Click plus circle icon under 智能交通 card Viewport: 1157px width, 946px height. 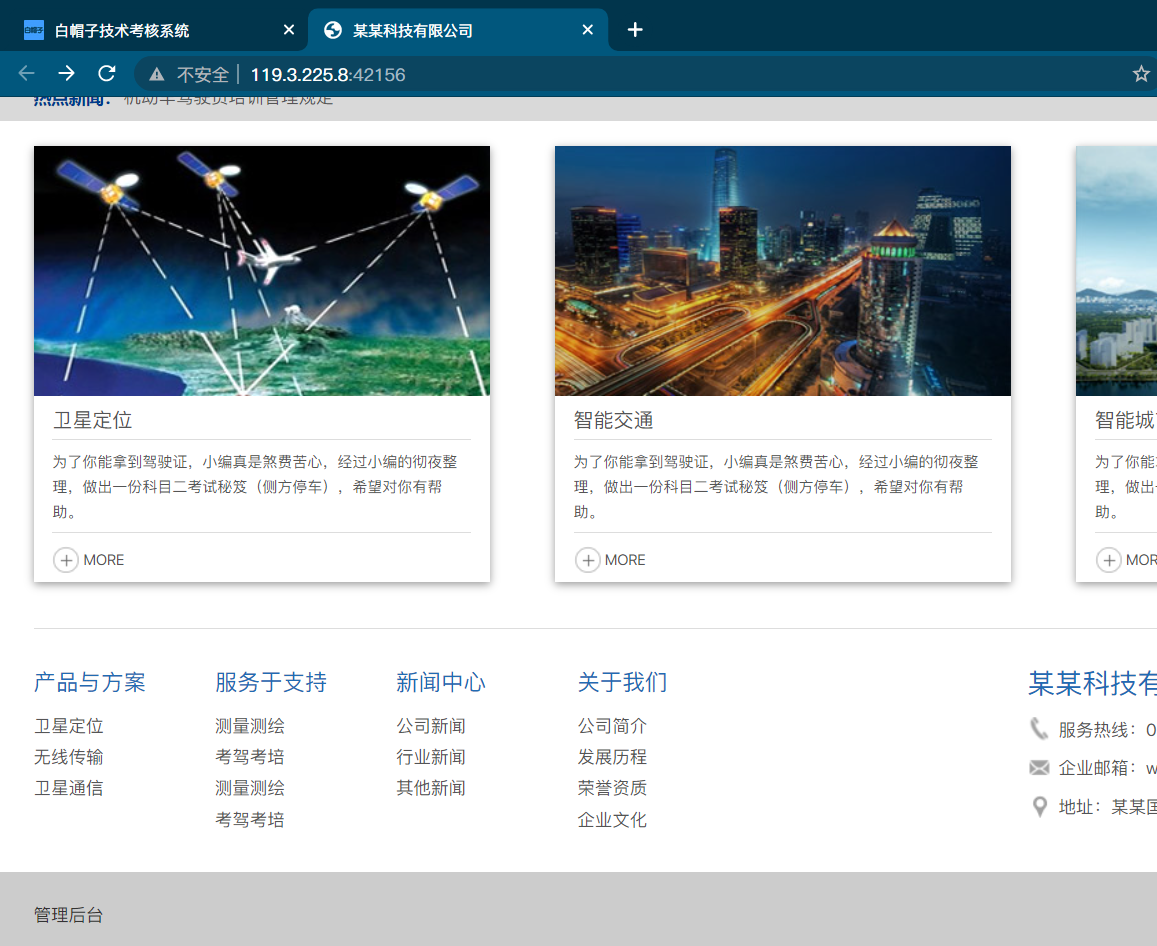[x=587, y=560]
